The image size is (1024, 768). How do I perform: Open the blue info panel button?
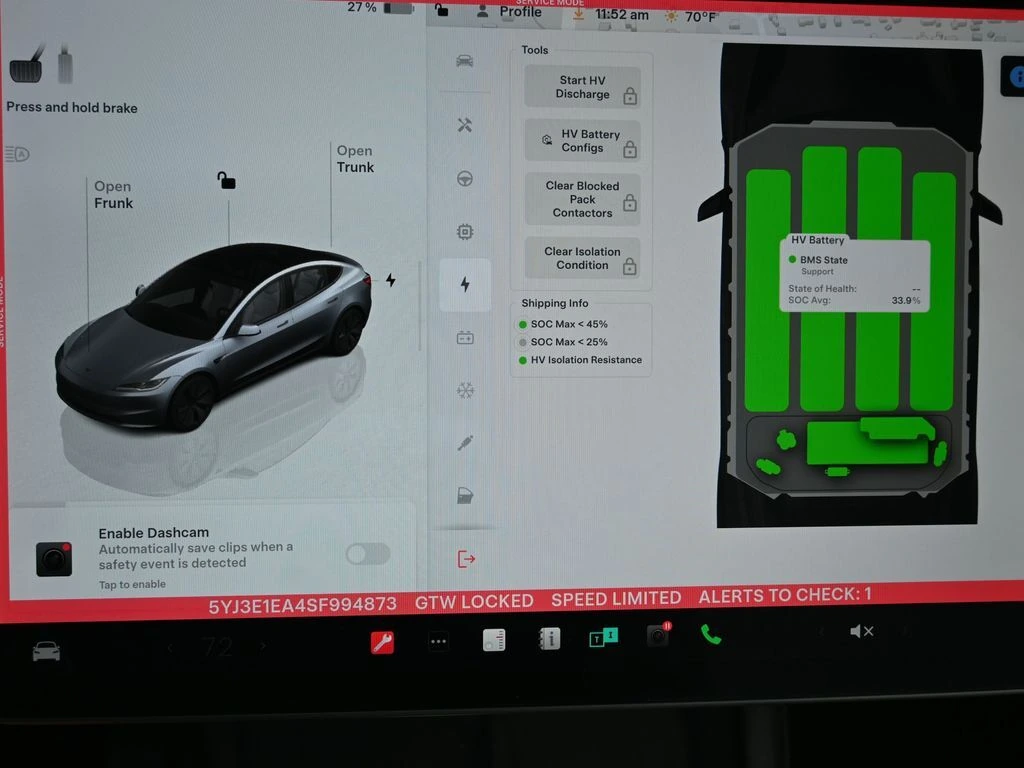(1014, 76)
